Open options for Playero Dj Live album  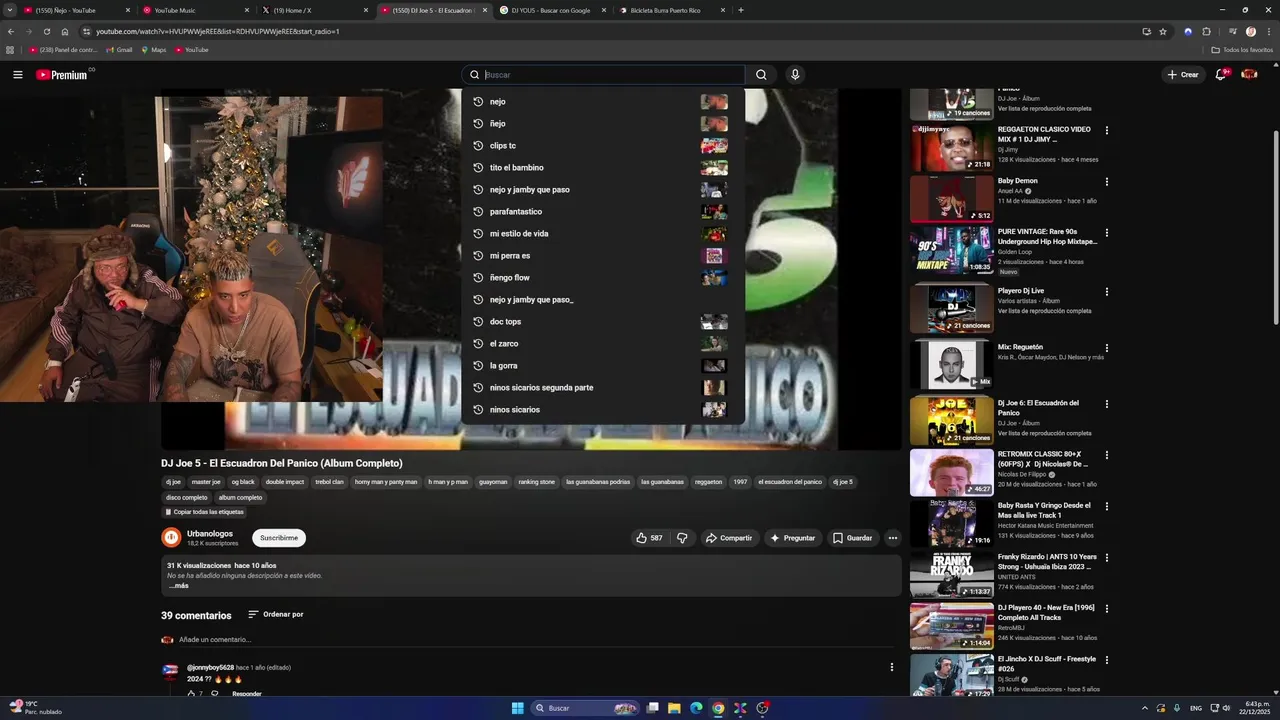(1106, 292)
